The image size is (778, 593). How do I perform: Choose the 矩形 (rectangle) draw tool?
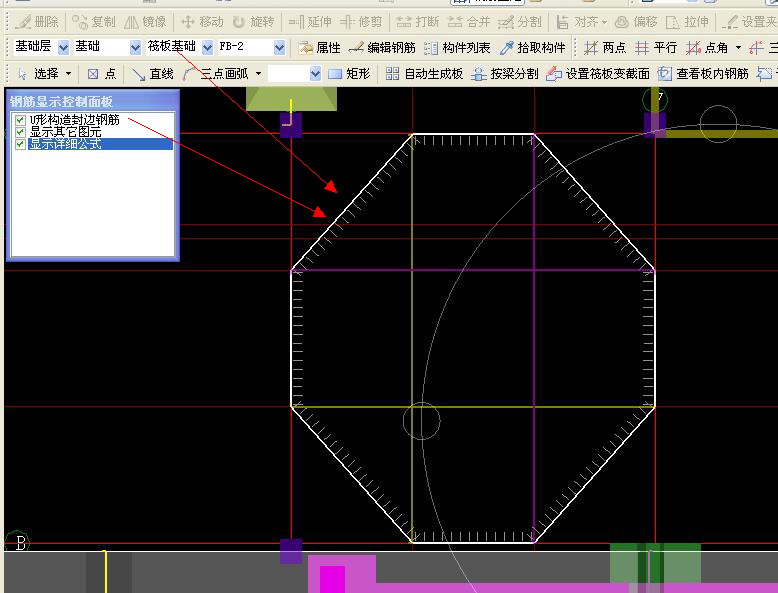click(x=349, y=74)
